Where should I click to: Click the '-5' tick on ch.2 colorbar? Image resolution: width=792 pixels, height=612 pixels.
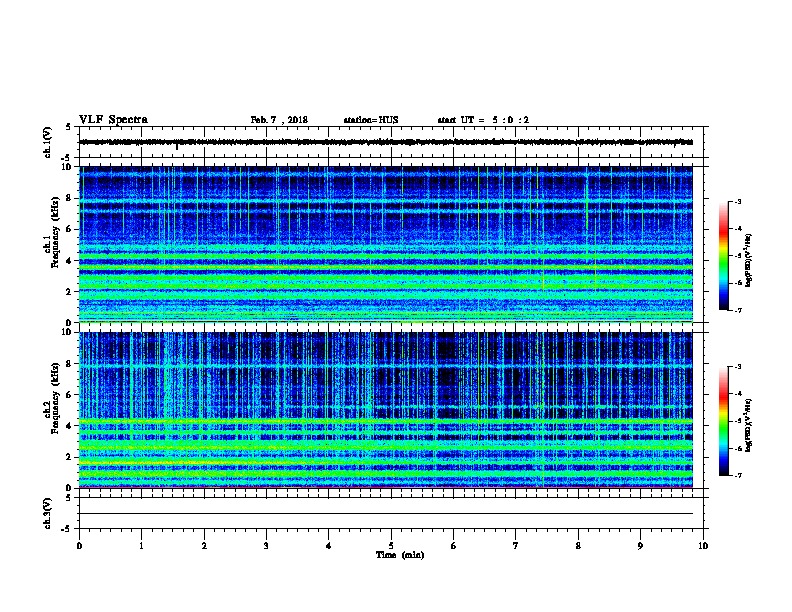click(738, 421)
